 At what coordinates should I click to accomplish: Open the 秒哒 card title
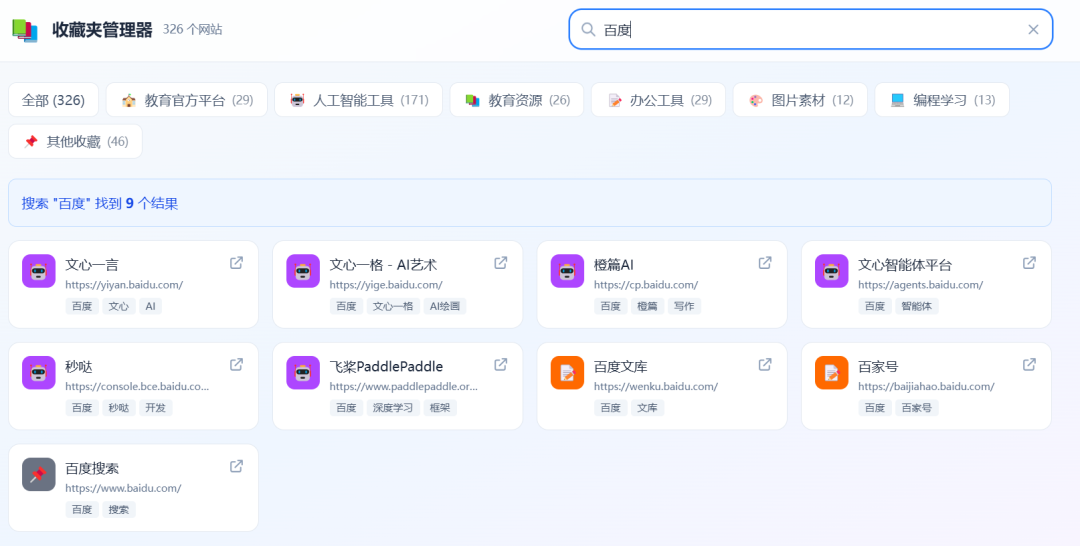click(79, 367)
